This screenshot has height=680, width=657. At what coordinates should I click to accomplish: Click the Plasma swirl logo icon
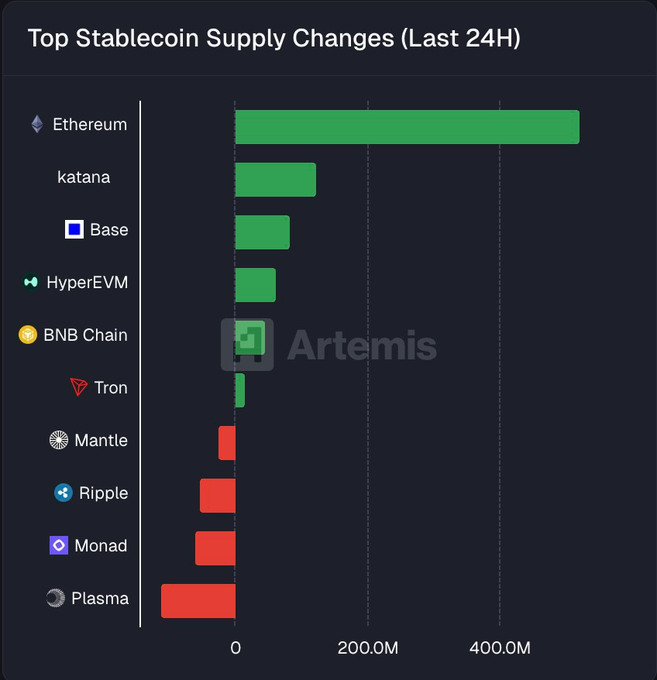click(56, 598)
